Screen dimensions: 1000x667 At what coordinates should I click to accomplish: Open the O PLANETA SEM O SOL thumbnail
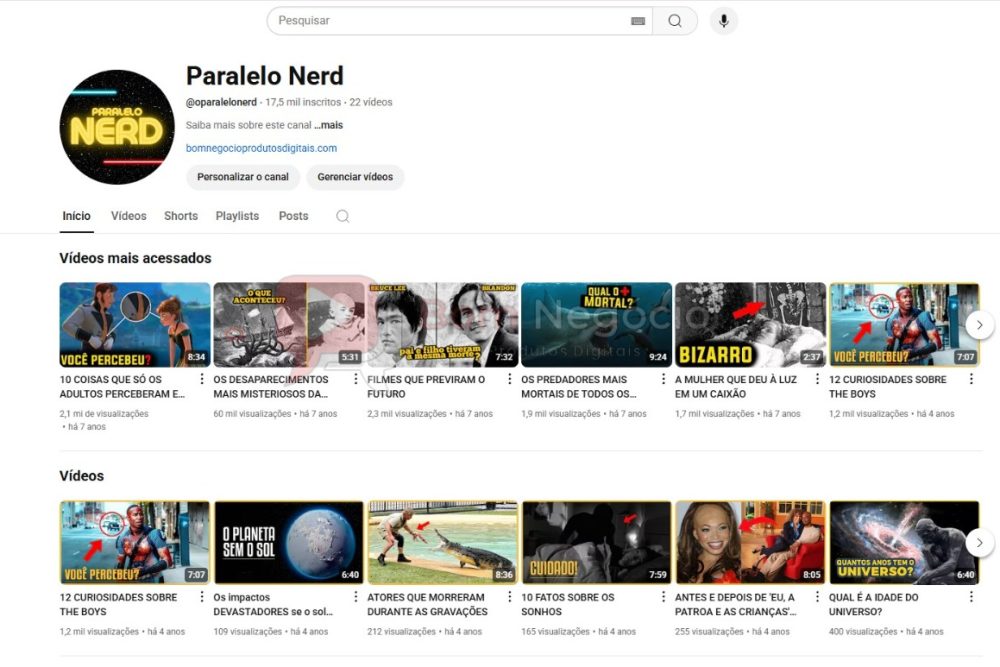coord(288,543)
